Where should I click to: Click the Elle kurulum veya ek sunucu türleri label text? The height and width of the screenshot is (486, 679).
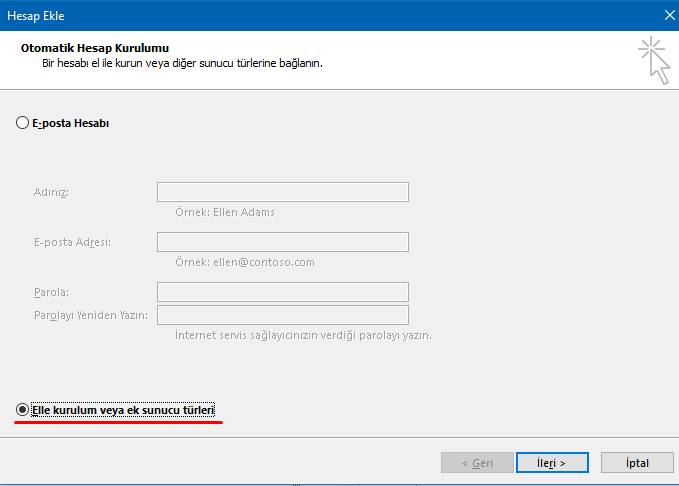pyautogui.click(x=123, y=410)
